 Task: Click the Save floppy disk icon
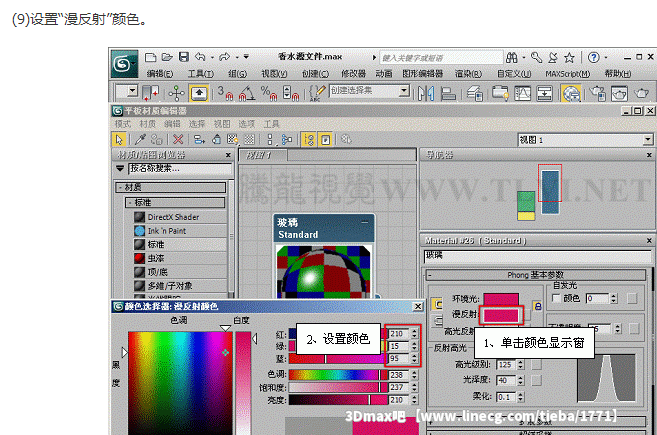click(184, 57)
